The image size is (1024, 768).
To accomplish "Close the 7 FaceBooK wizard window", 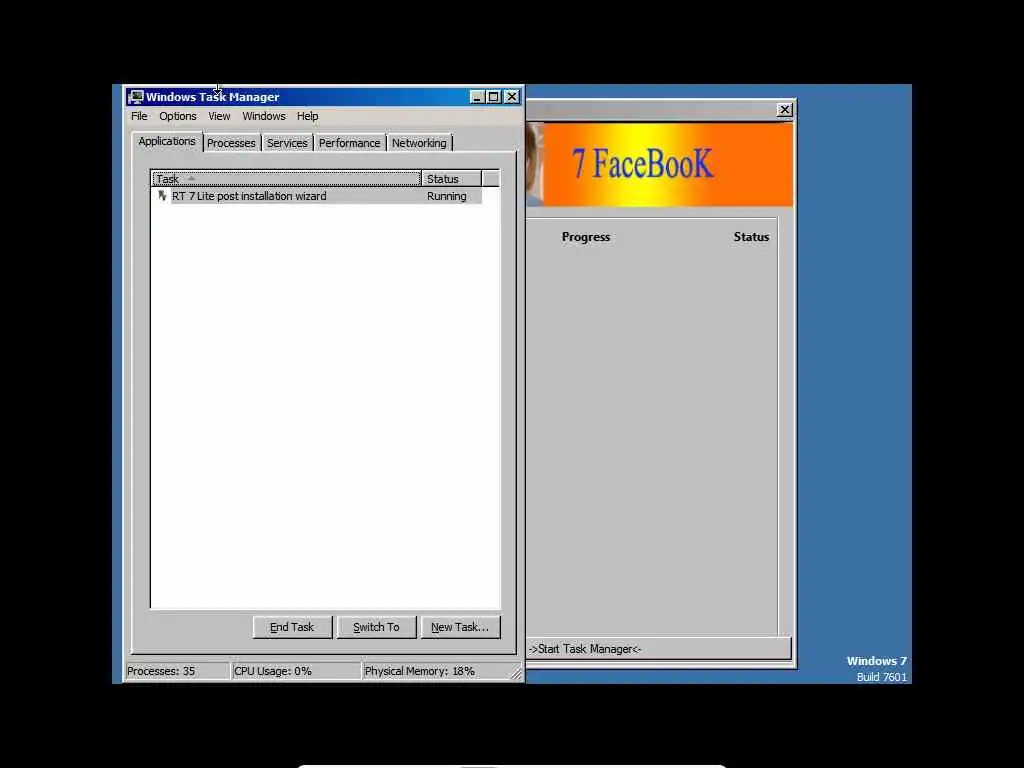I will 785,110.
